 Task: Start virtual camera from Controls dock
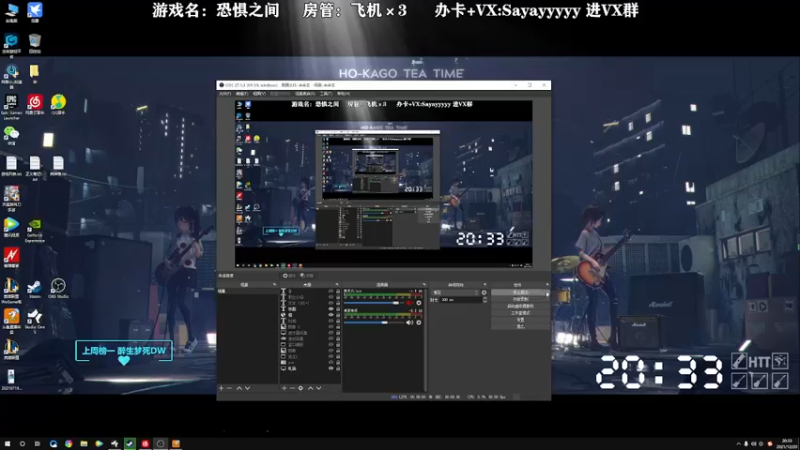[x=520, y=306]
